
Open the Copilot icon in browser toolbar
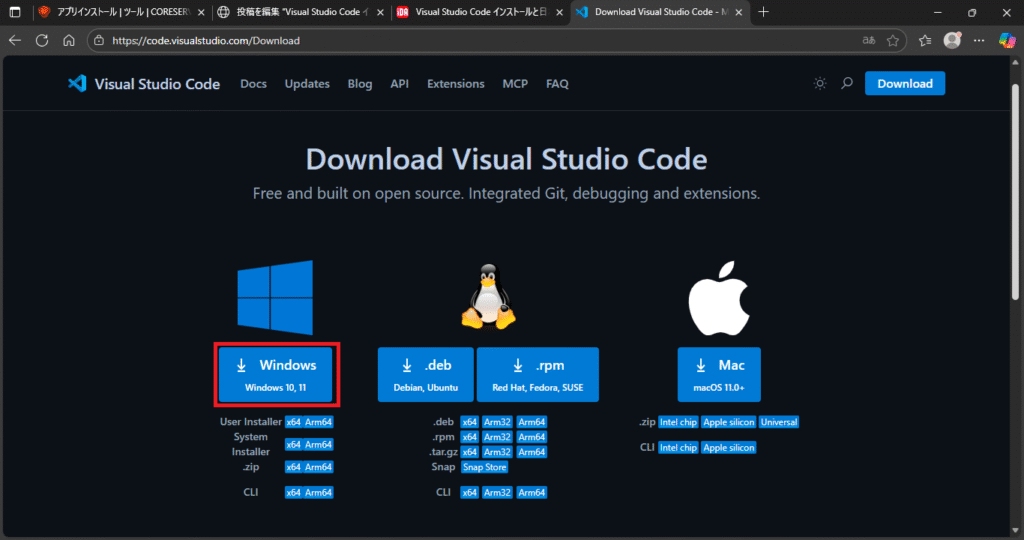tap(1008, 41)
